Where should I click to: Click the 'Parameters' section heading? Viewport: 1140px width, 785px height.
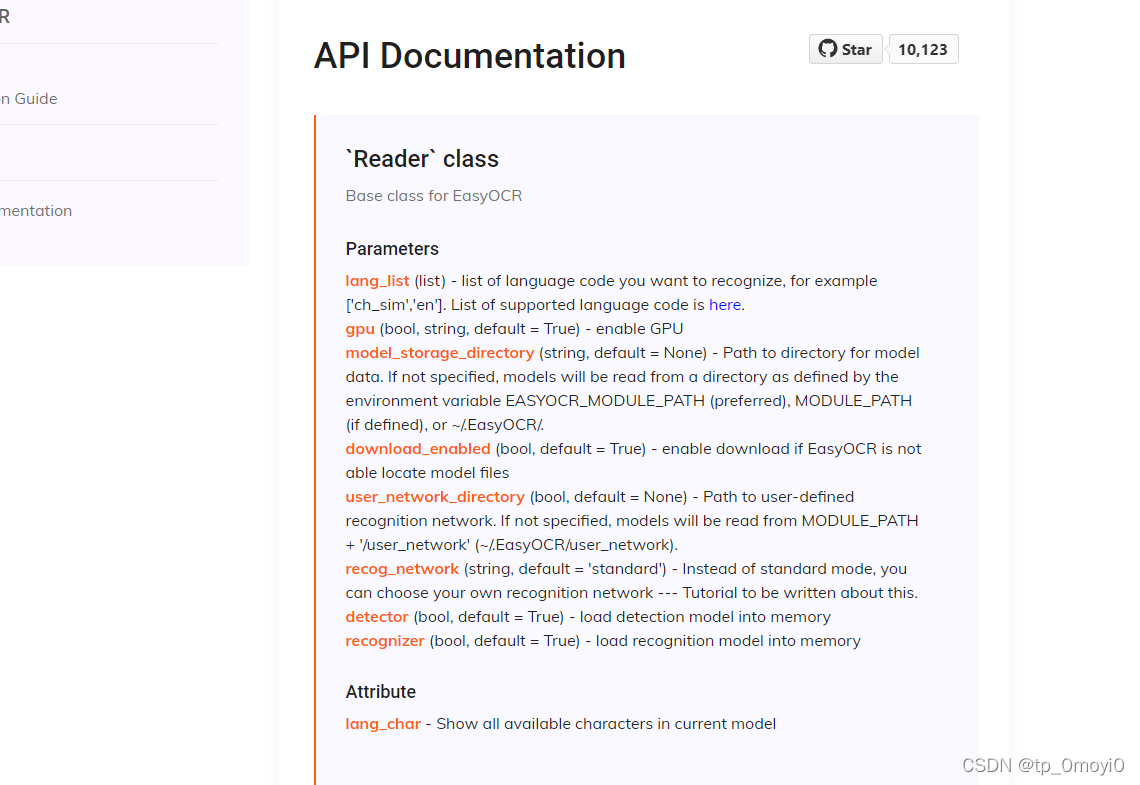point(392,249)
